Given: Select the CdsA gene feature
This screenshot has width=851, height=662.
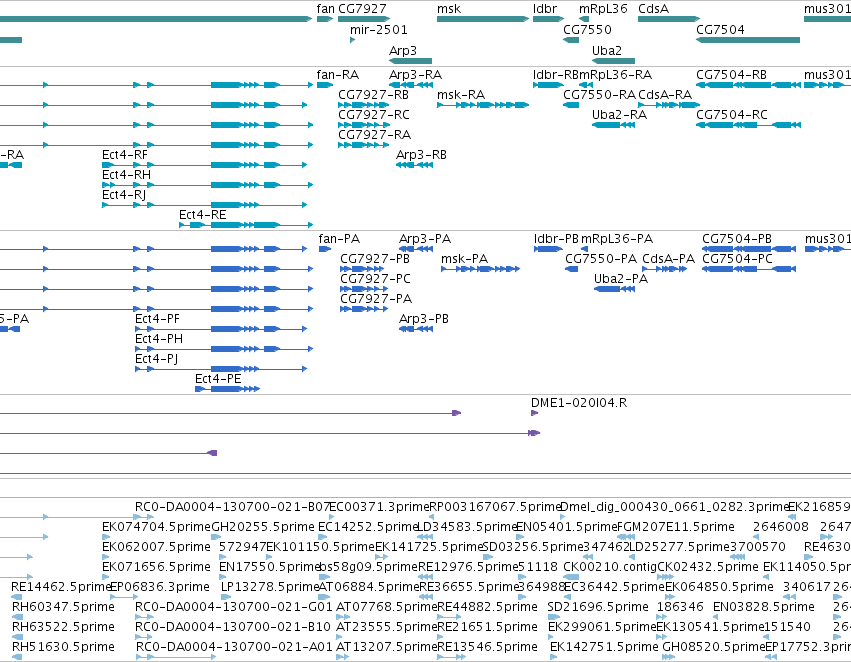Looking at the screenshot, I should pos(669,19).
